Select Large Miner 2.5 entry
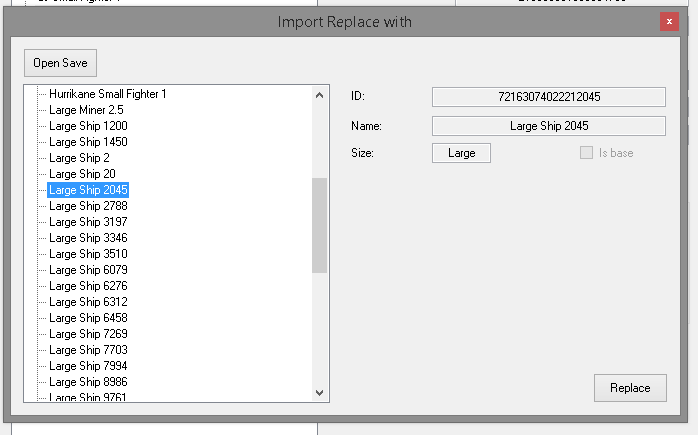Image resolution: width=698 pixels, height=435 pixels. click(86, 110)
